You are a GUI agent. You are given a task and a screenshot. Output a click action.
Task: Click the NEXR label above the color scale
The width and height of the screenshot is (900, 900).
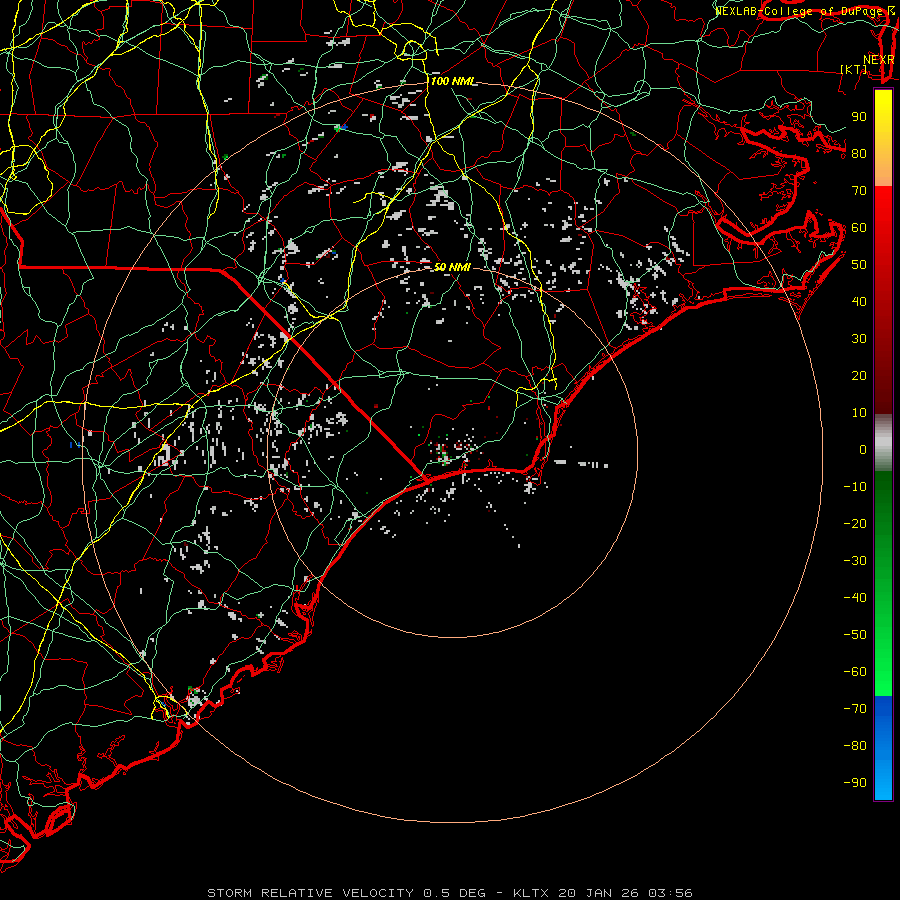tap(878, 60)
